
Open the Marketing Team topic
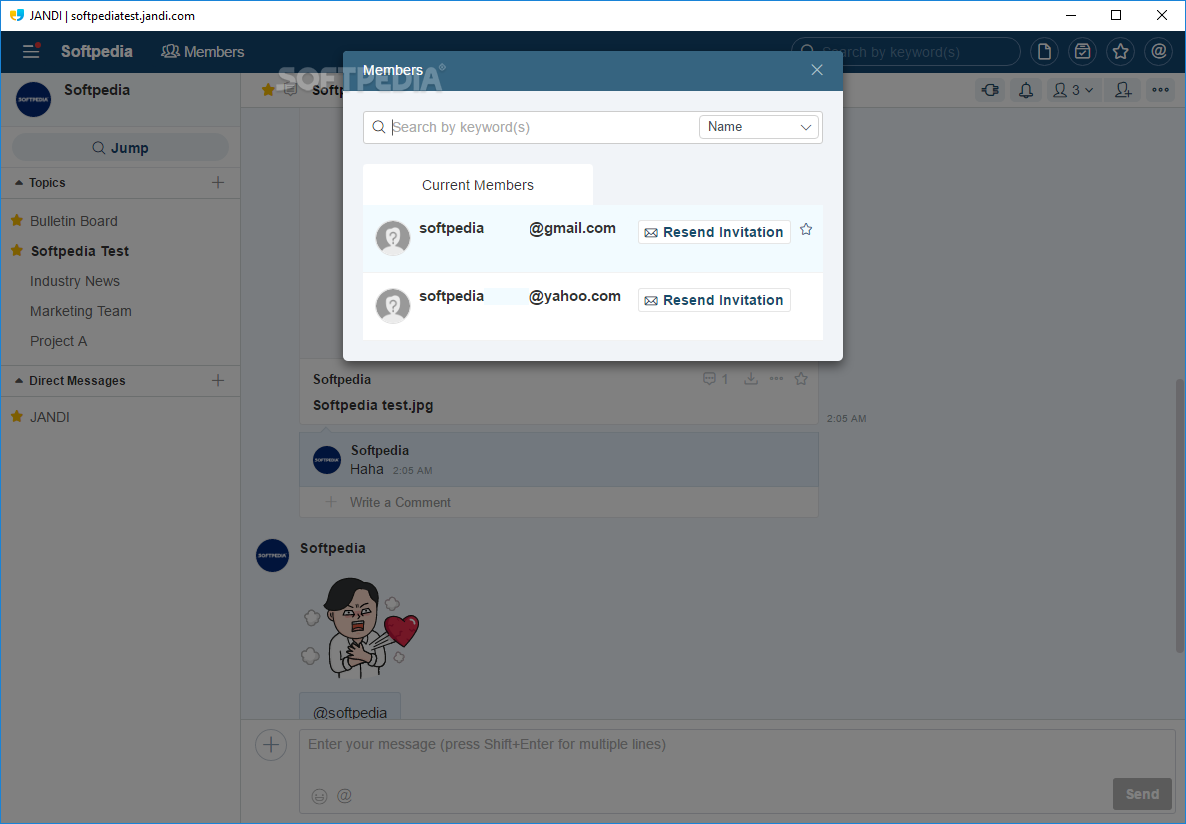pos(81,312)
